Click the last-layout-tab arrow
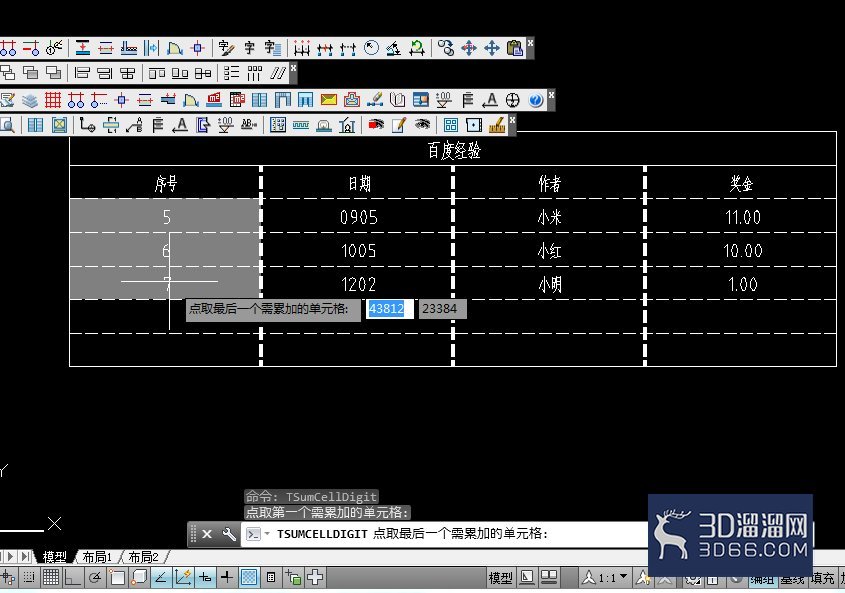The width and height of the screenshot is (845, 593). coord(25,556)
